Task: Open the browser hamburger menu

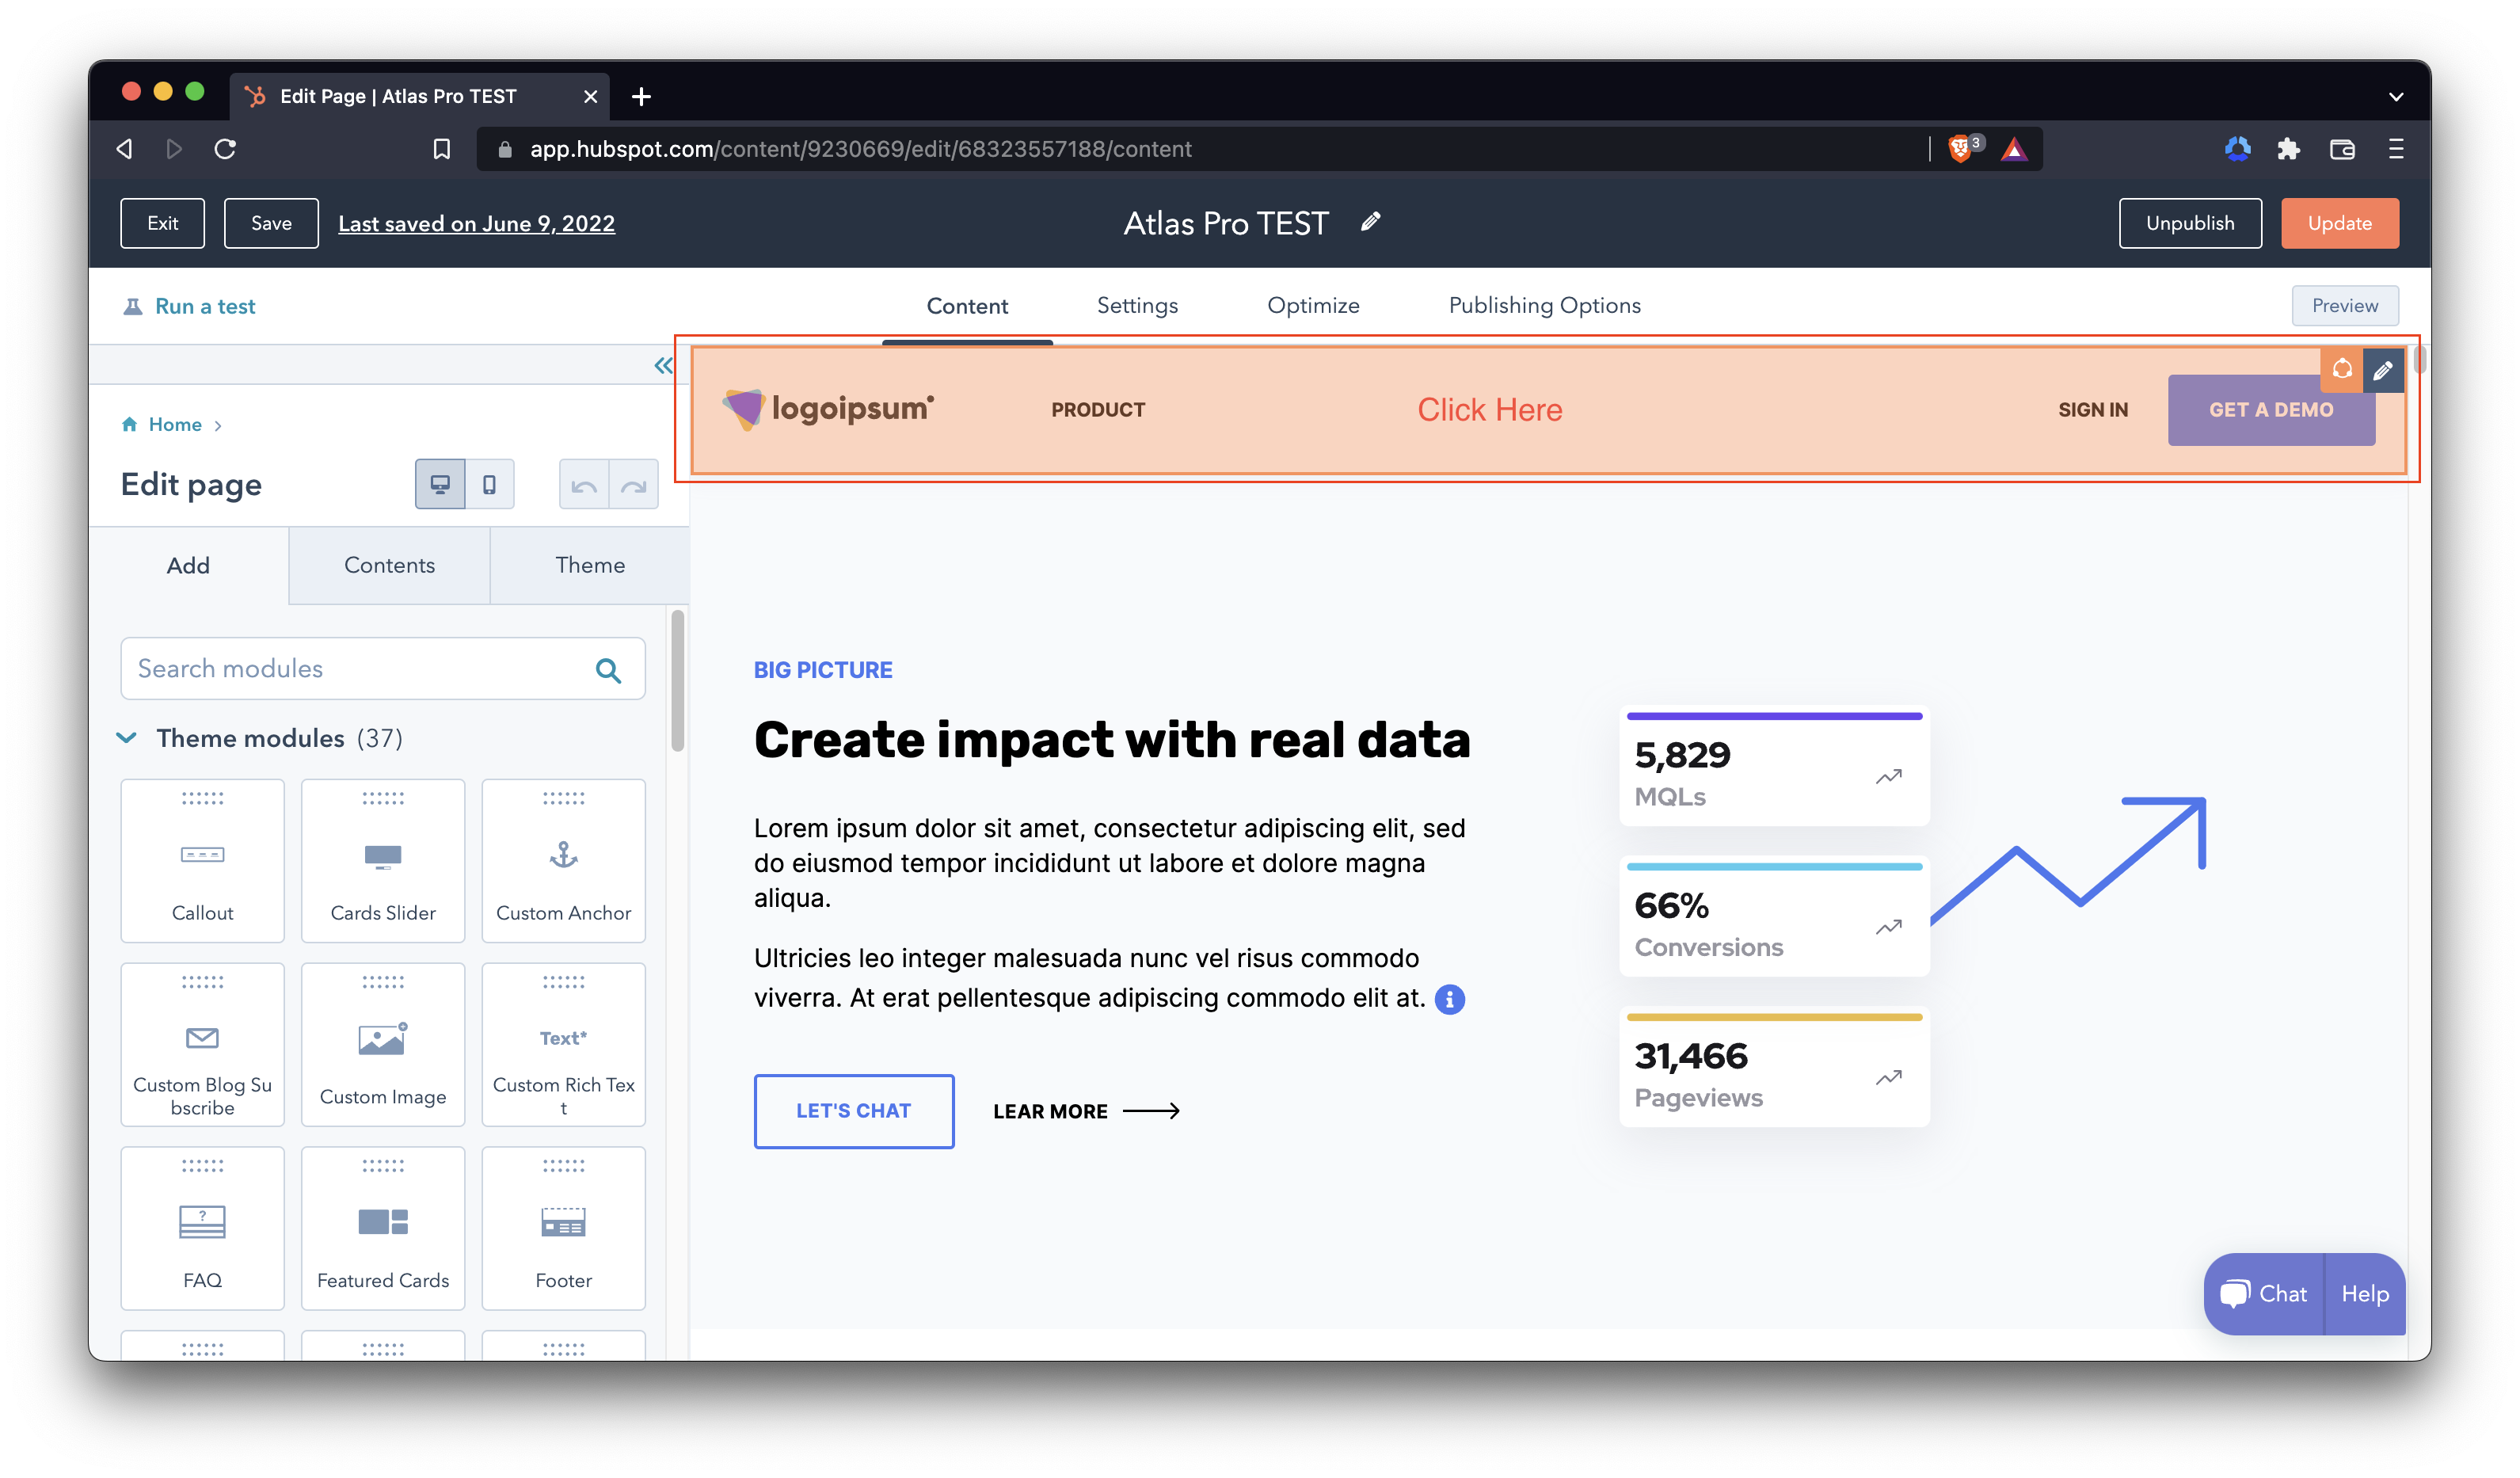Action: point(2396,149)
